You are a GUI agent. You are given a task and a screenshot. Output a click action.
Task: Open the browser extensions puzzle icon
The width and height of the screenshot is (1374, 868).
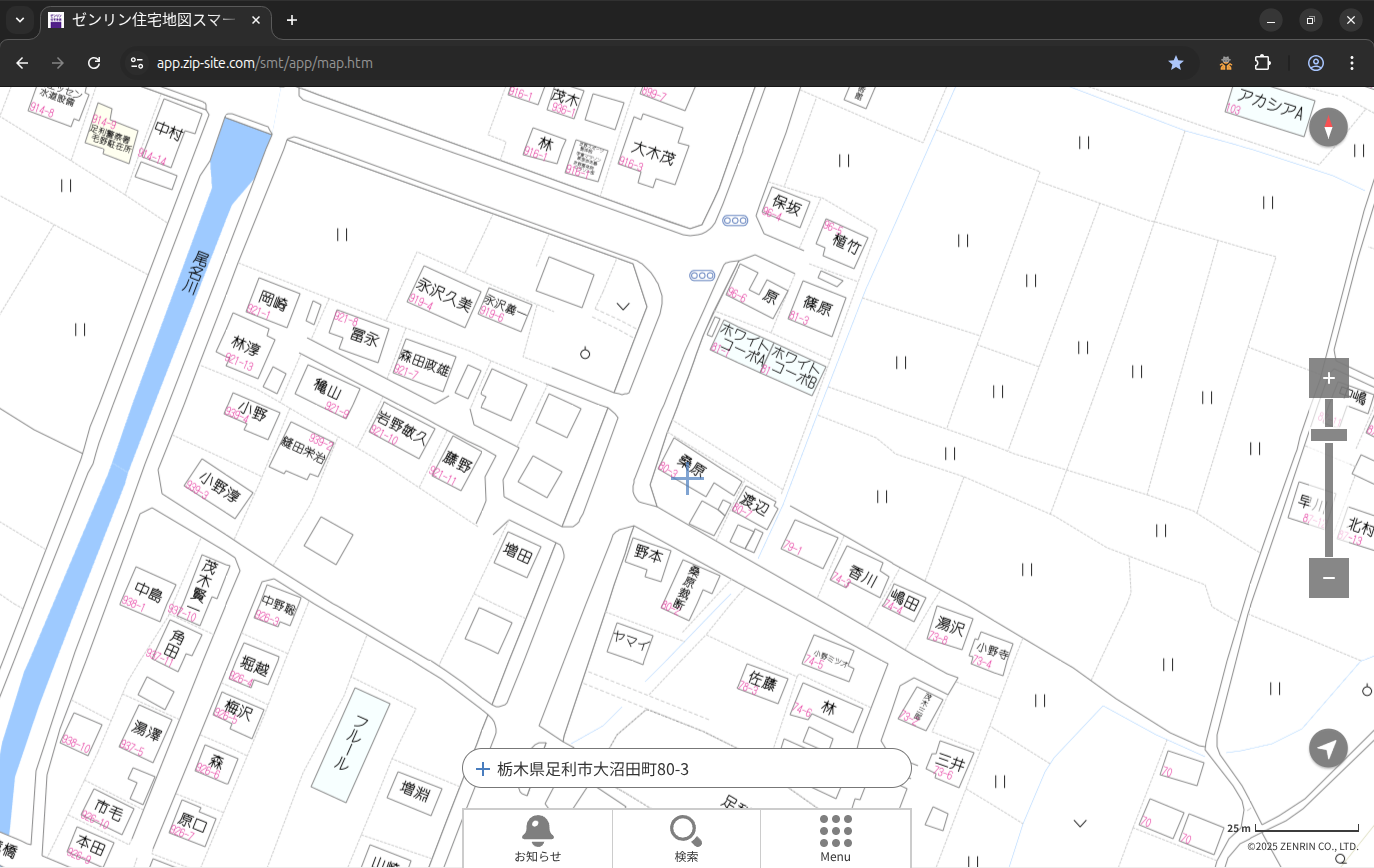(x=1262, y=63)
